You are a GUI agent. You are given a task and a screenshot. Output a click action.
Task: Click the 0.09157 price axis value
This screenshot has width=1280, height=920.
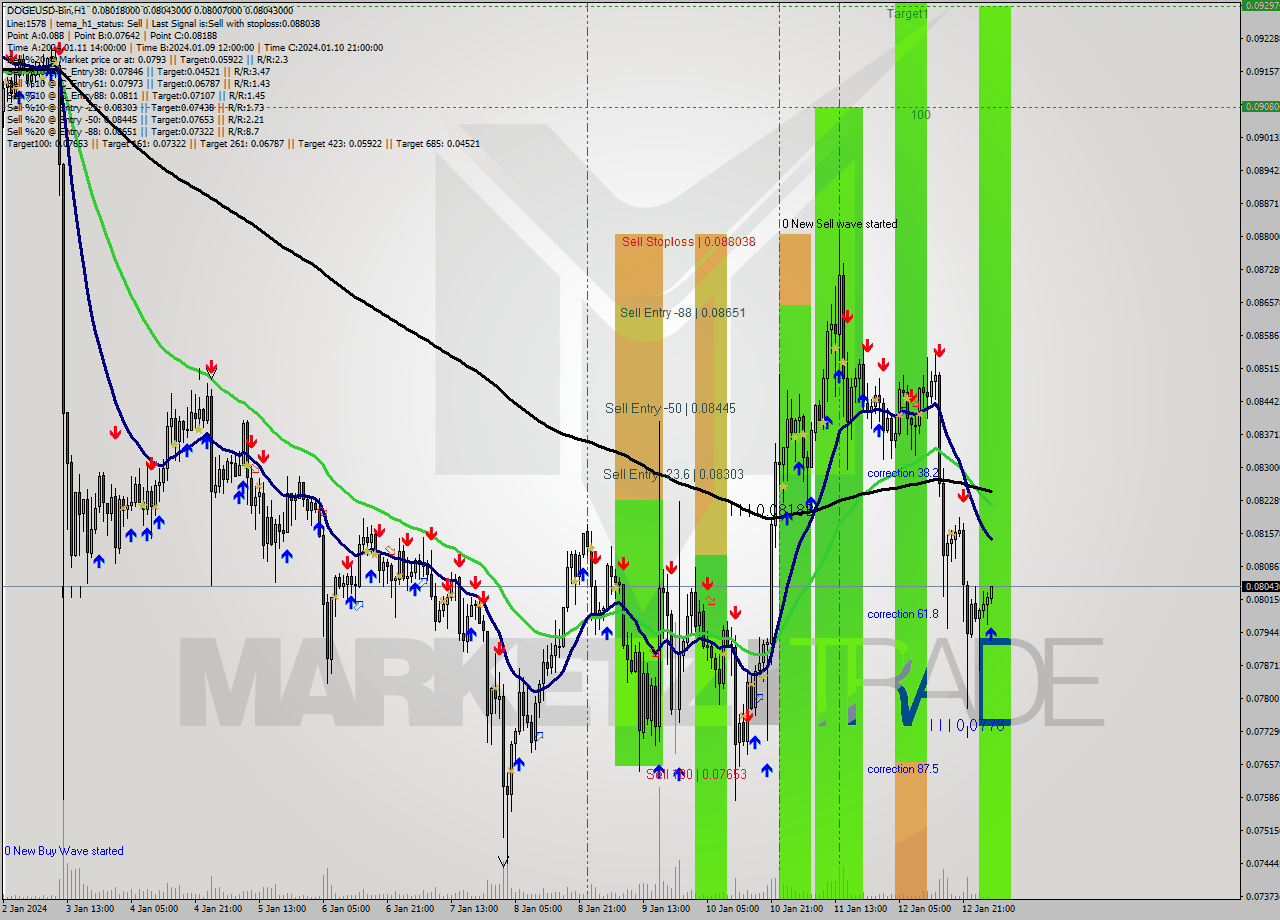pos(1262,71)
